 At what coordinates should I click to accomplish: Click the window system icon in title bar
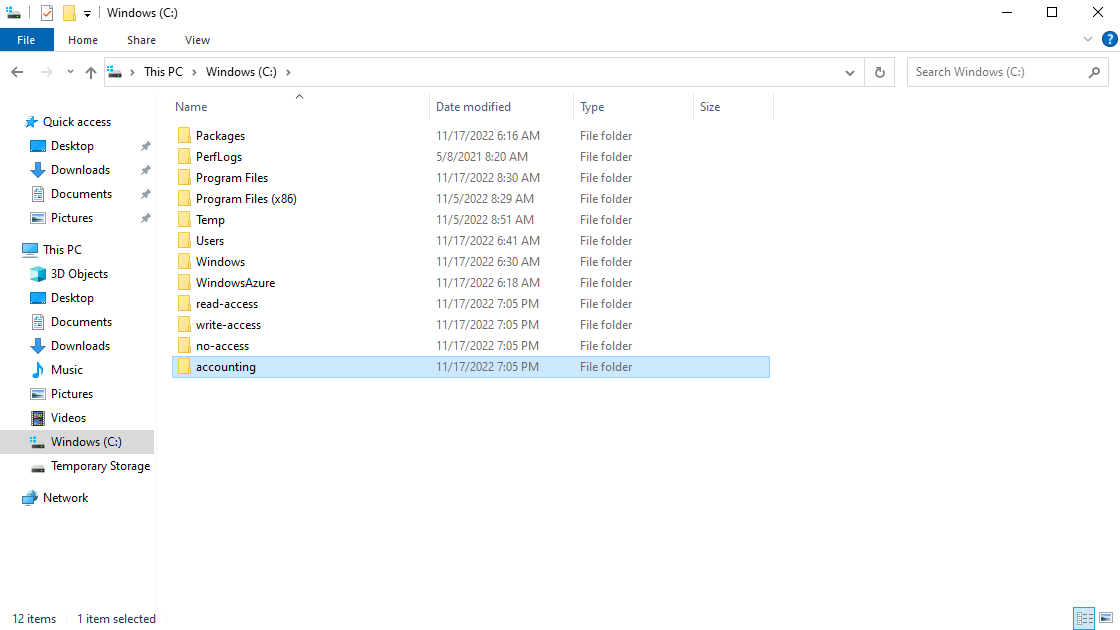pyautogui.click(x=13, y=13)
